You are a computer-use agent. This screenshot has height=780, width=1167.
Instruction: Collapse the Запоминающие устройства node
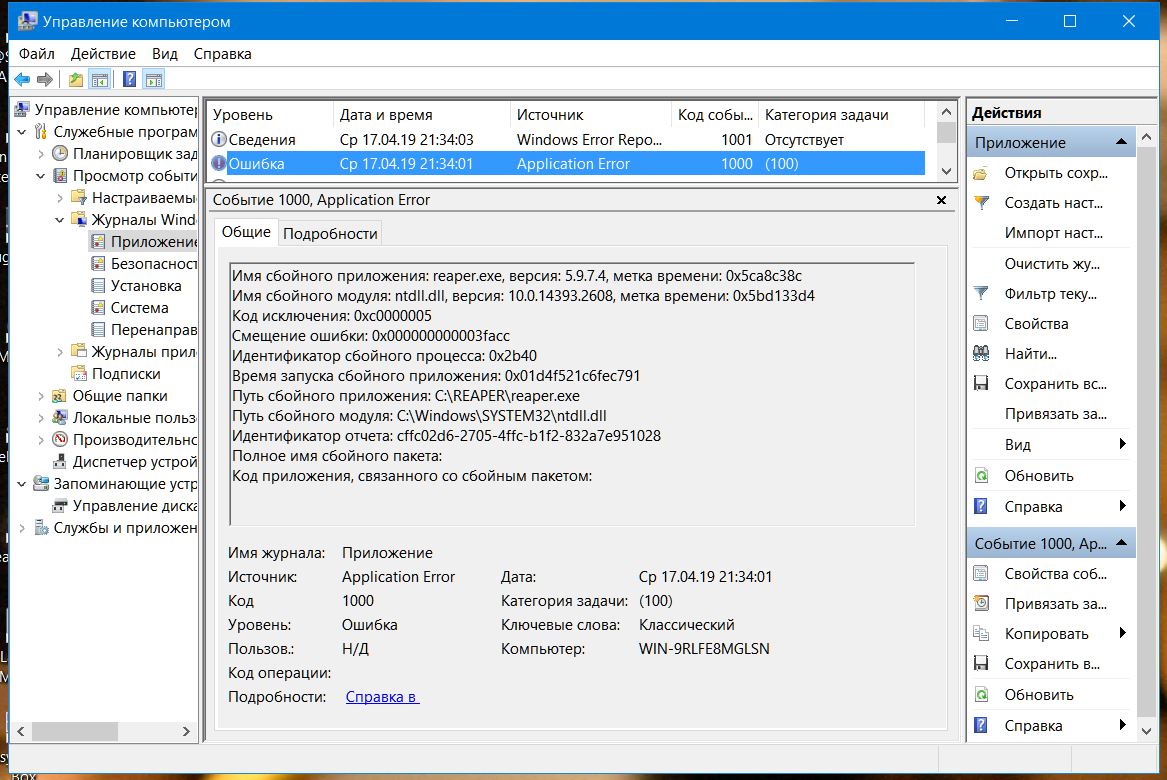click(x=22, y=484)
